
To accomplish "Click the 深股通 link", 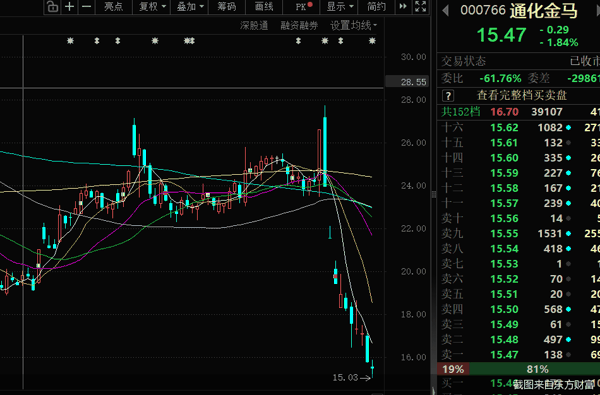I will pyautogui.click(x=254, y=26).
